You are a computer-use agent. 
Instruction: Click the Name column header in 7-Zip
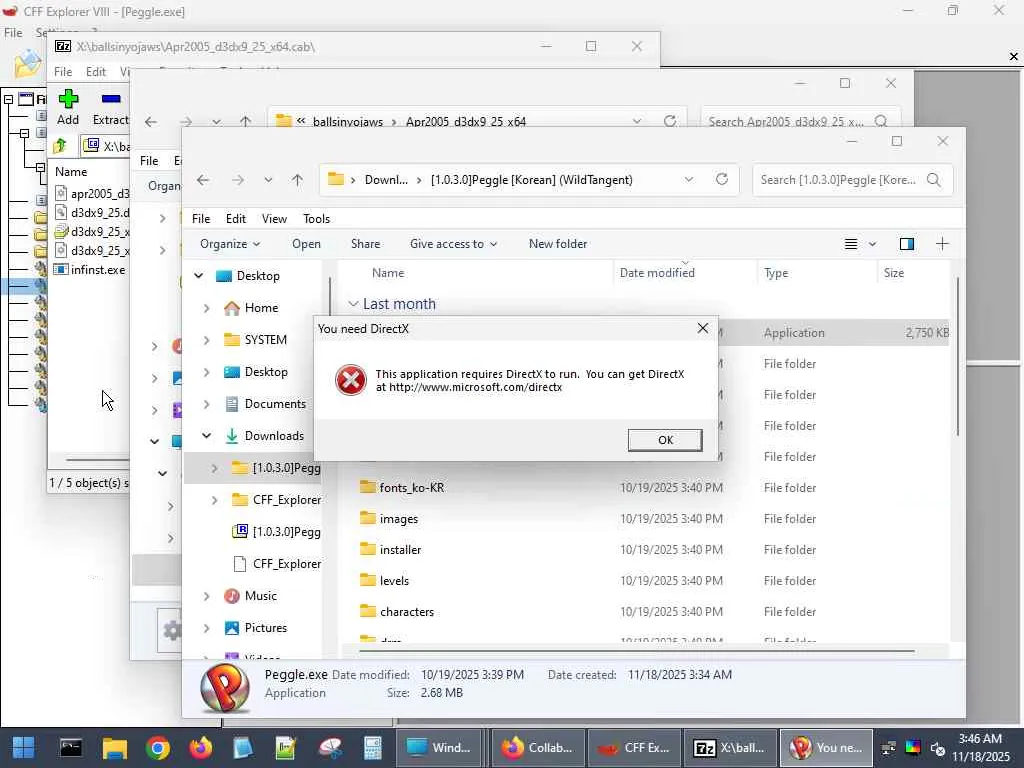(x=71, y=172)
